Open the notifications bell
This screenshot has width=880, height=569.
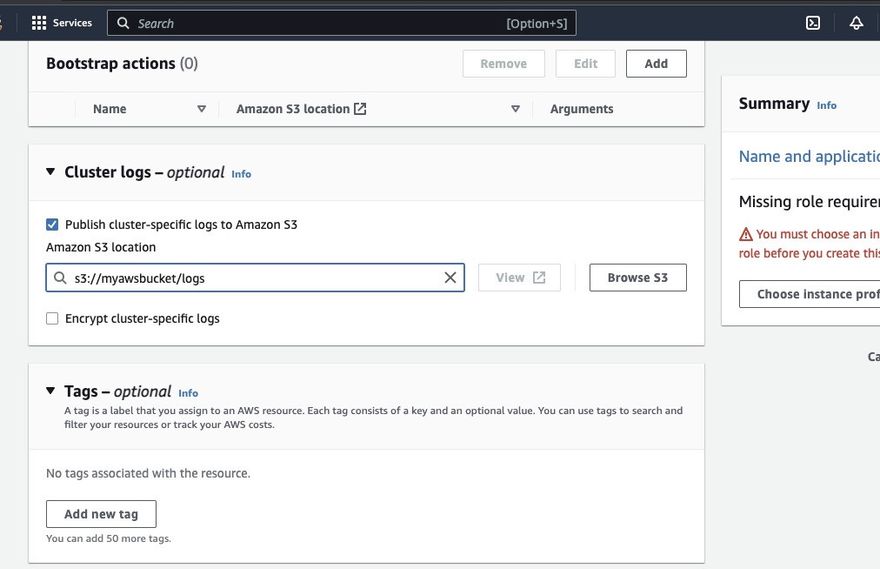[856, 23]
